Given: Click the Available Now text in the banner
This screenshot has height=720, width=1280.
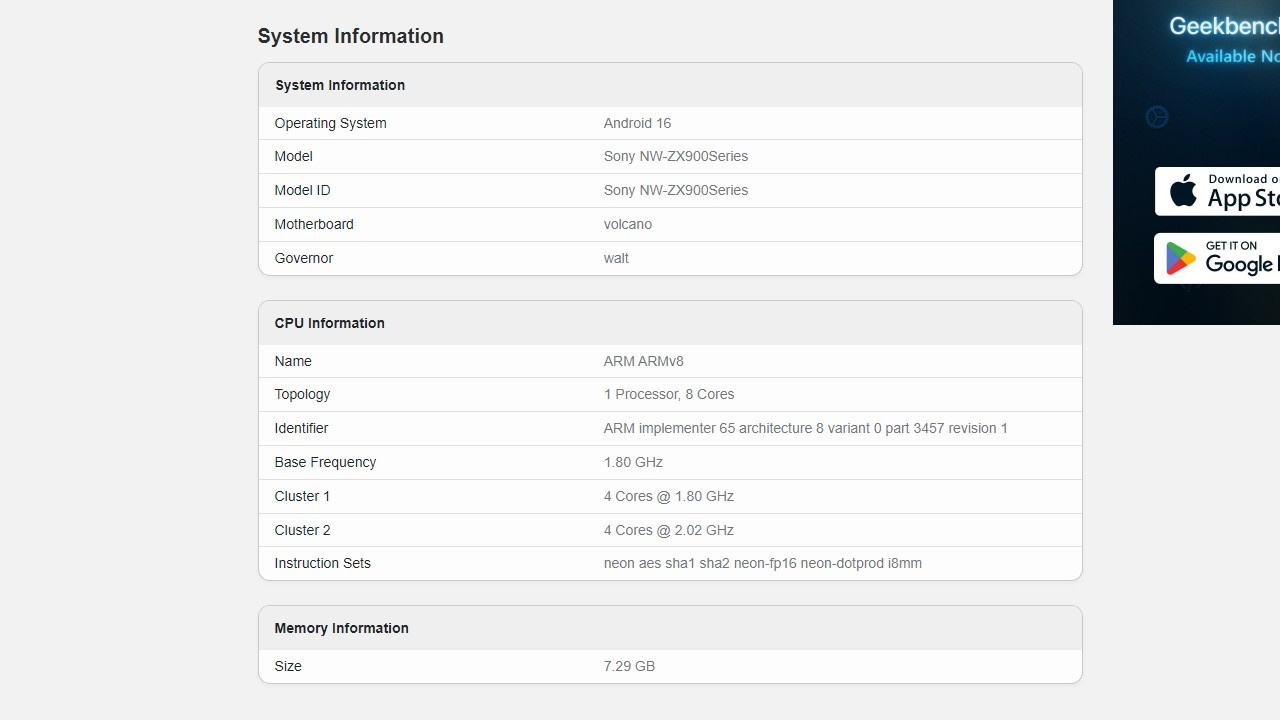Looking at the screenshot, I should pos(1231,56).
